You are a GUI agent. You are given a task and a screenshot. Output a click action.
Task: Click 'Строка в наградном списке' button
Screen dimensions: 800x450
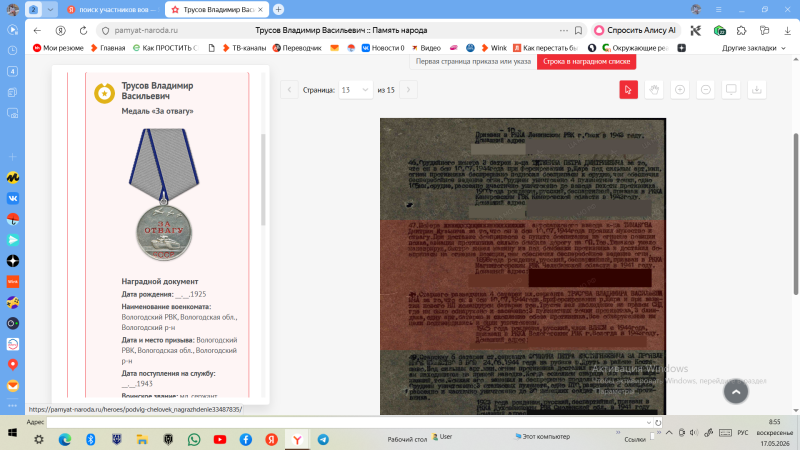586,61
